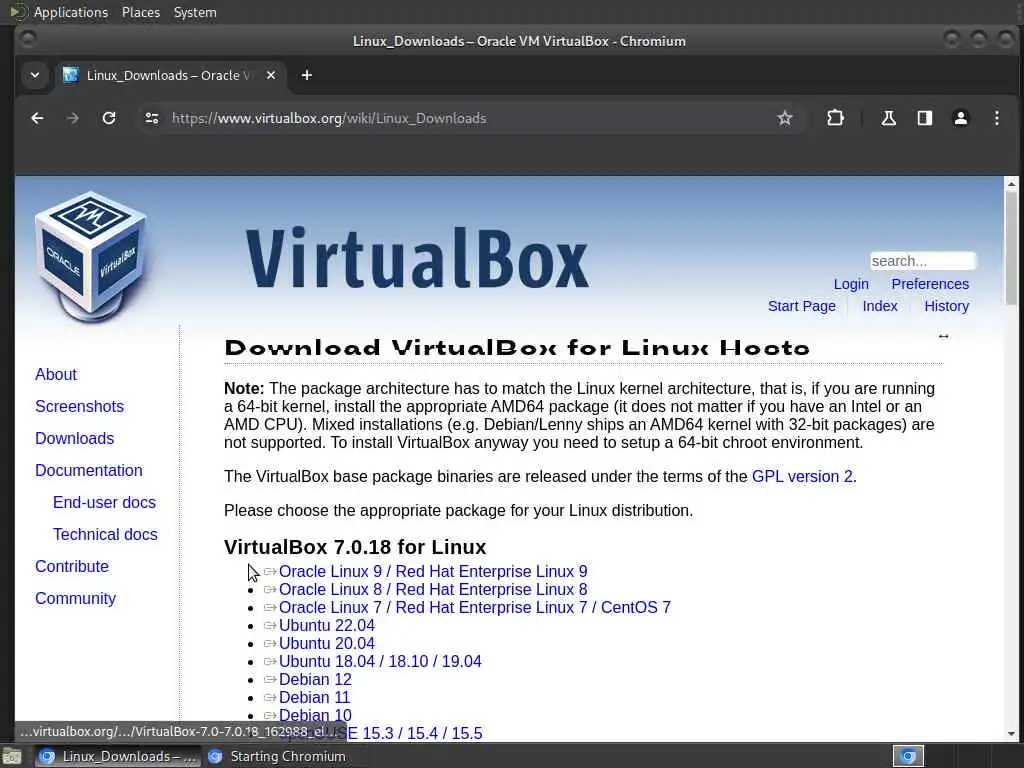
Task: Download Oracle Linux 7 / CentOS 7 package
Action: tap(475, 607)
